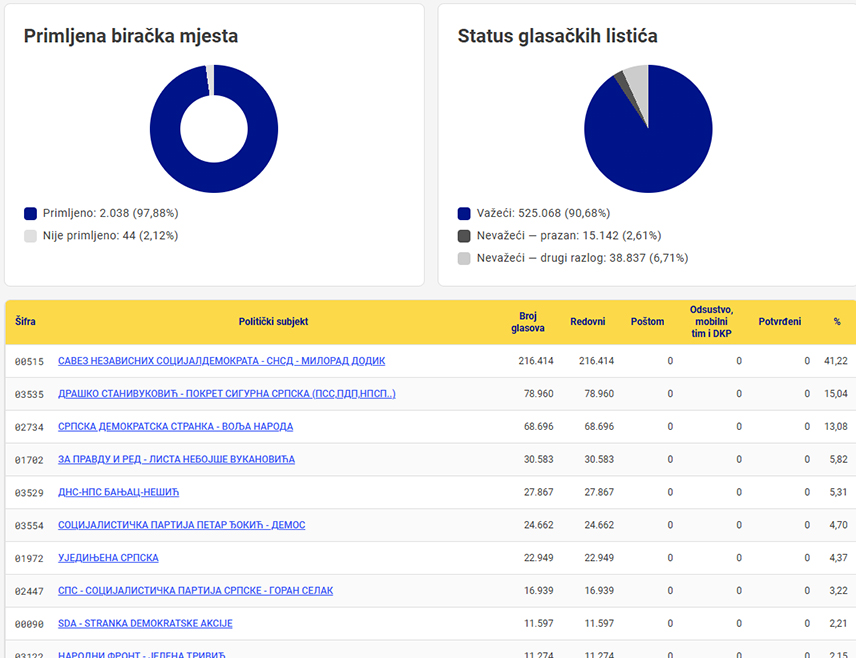This screenshot has height=658, width=856.
Task: Click the dark gray Nevažeći prazan legend swatch
Action: [x=464, y=236]
